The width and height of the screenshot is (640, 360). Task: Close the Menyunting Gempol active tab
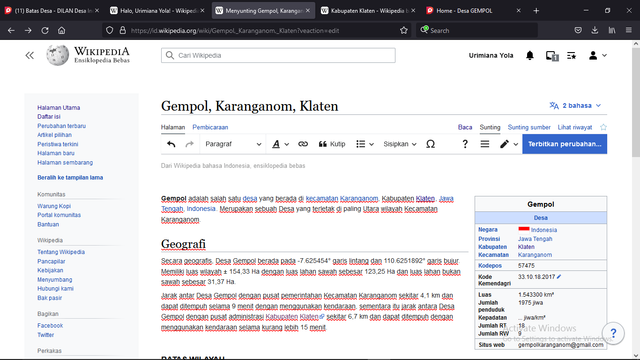pyautogui.click(x=308, y=11)
